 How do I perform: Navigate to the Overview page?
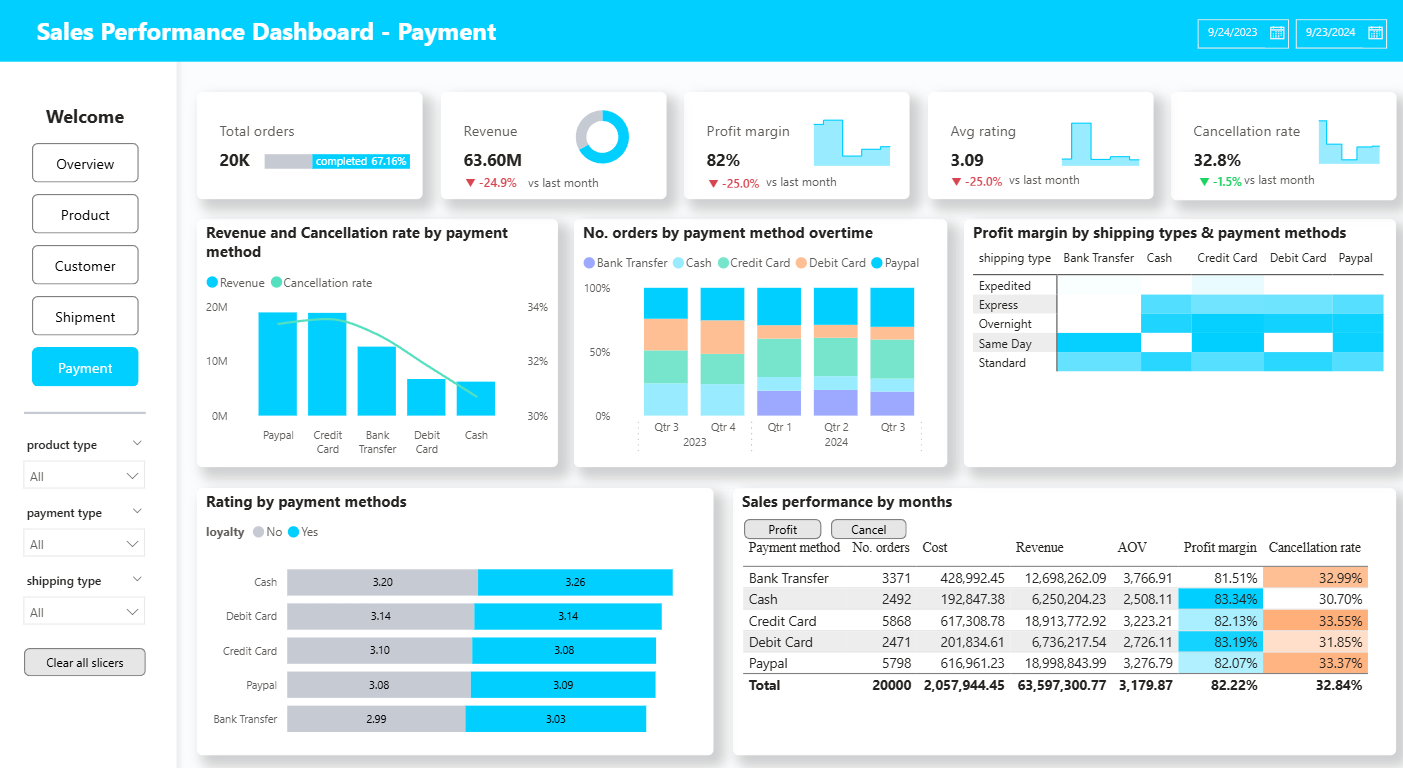tap(85, 164)
